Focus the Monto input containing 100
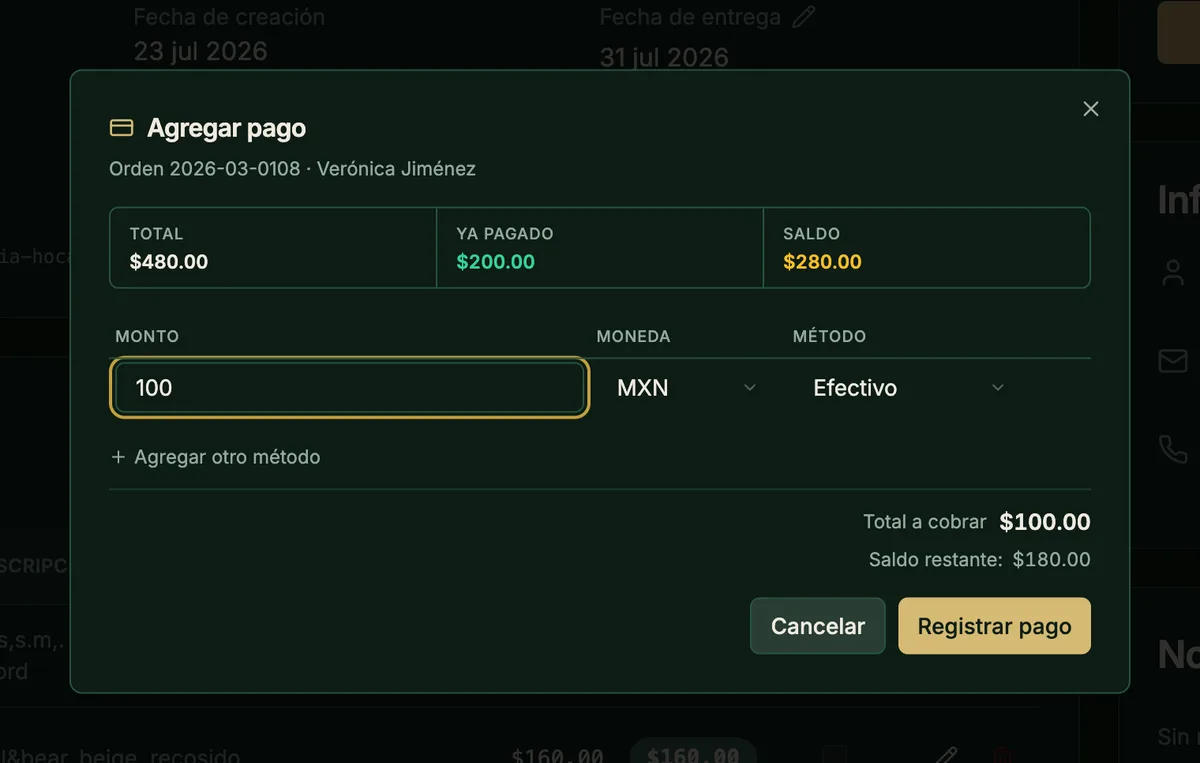Image resolution: width=1200 pixels, height=763 pixels. point(347,388)
